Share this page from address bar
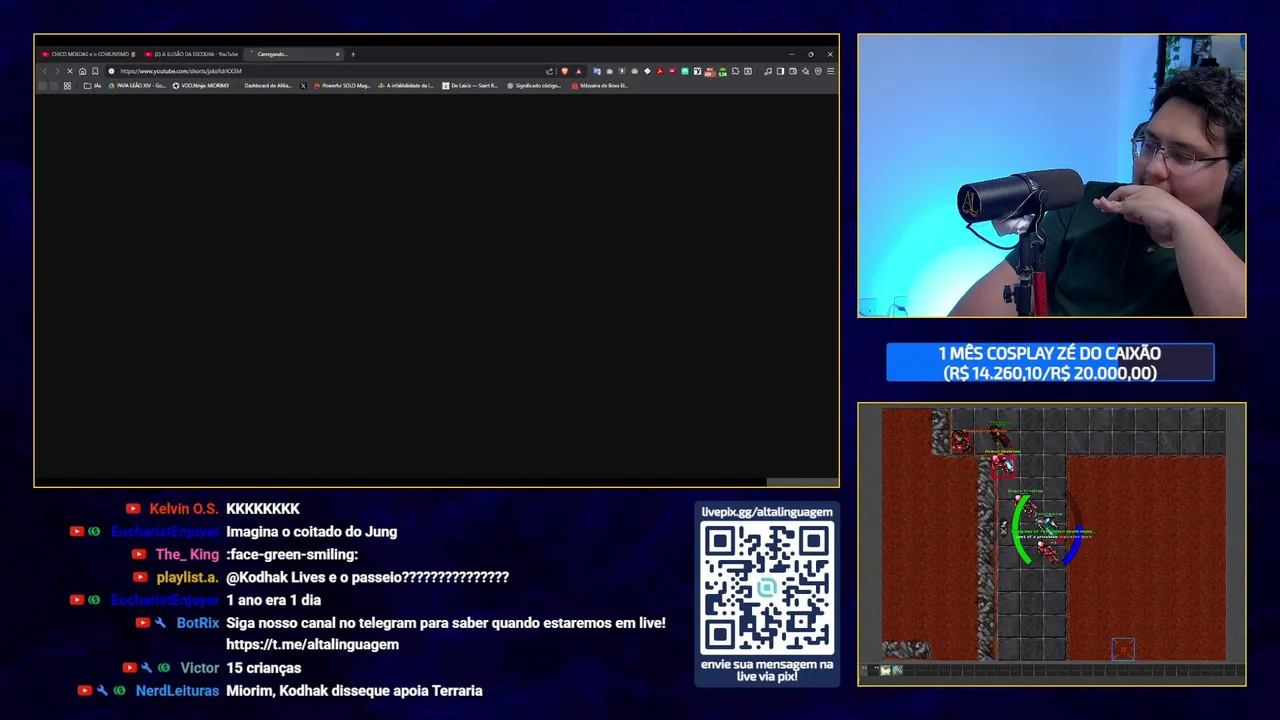 [x=549, y=71]
